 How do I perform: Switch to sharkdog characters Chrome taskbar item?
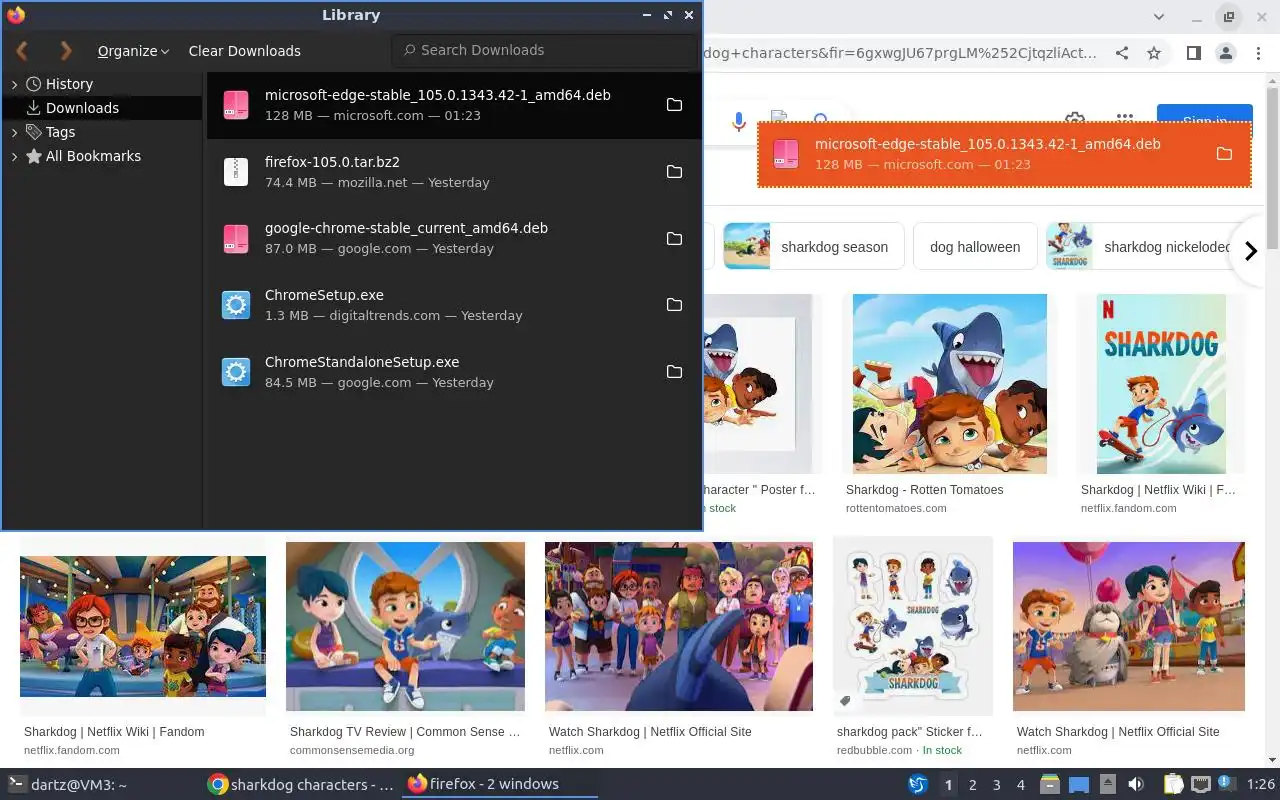(x=300, y=785)
